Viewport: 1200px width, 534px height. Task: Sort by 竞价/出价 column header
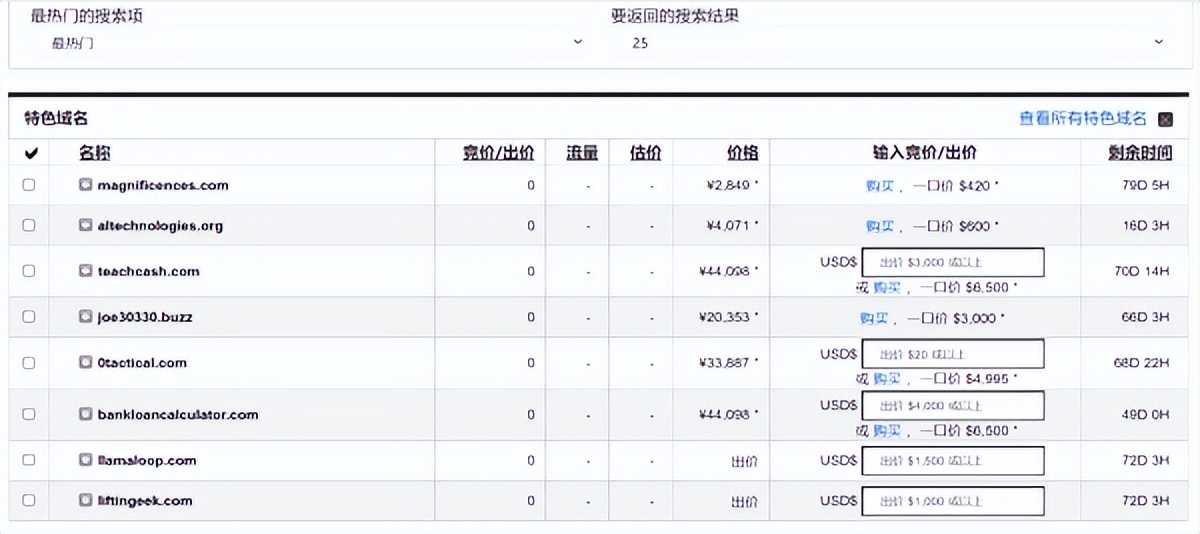pos(498,153)
